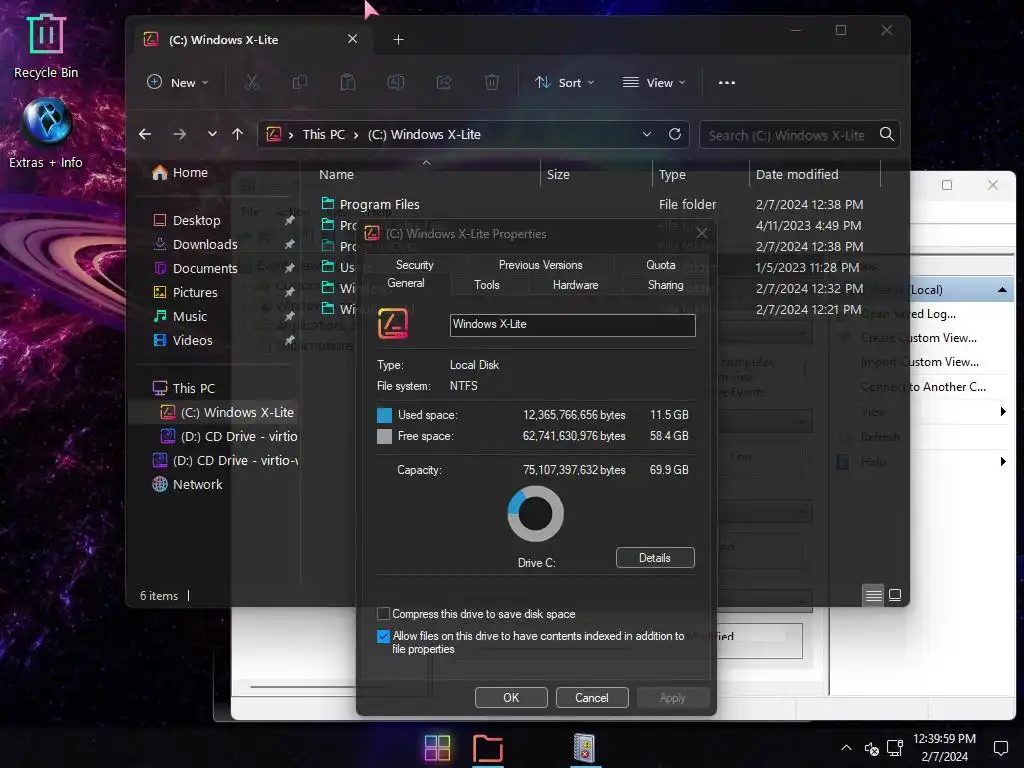Image resolution: width=1024 pixels, height=768 pixels.
Task: Switch to Previous Versions tab
Action: (x=540, y=264)
